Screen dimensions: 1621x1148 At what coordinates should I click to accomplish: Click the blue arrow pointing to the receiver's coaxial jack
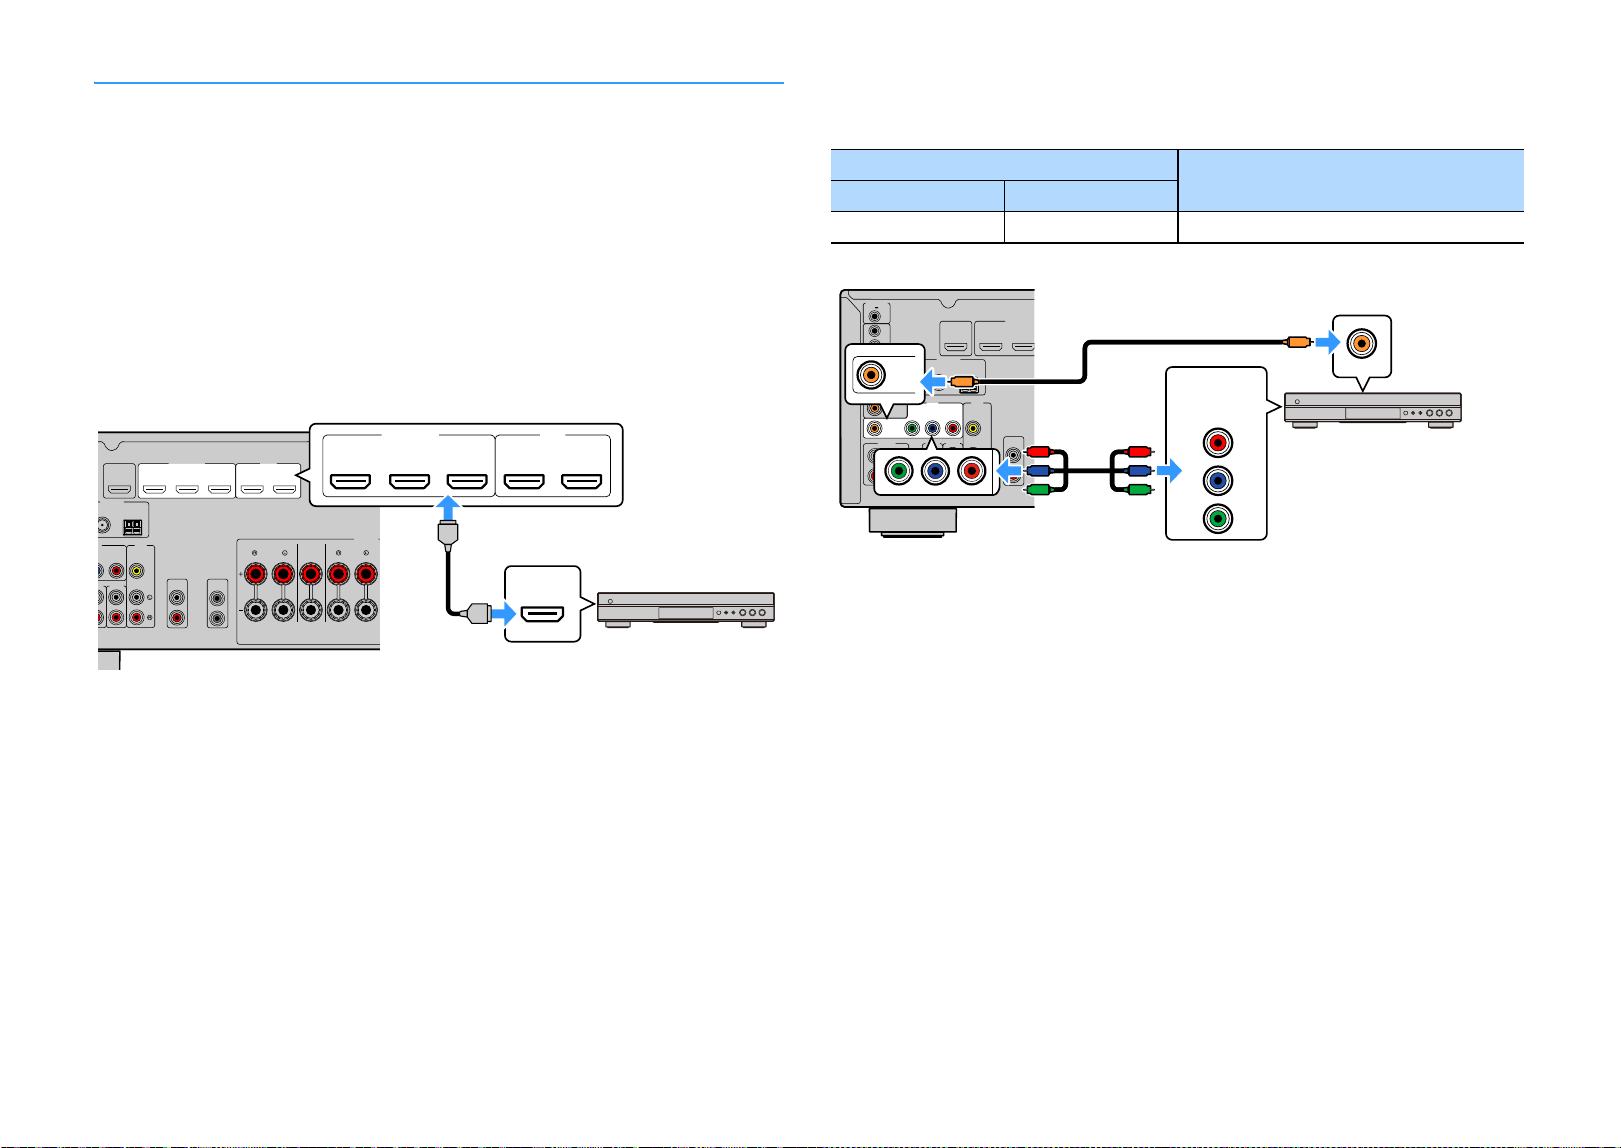click(x=933, y=382)
